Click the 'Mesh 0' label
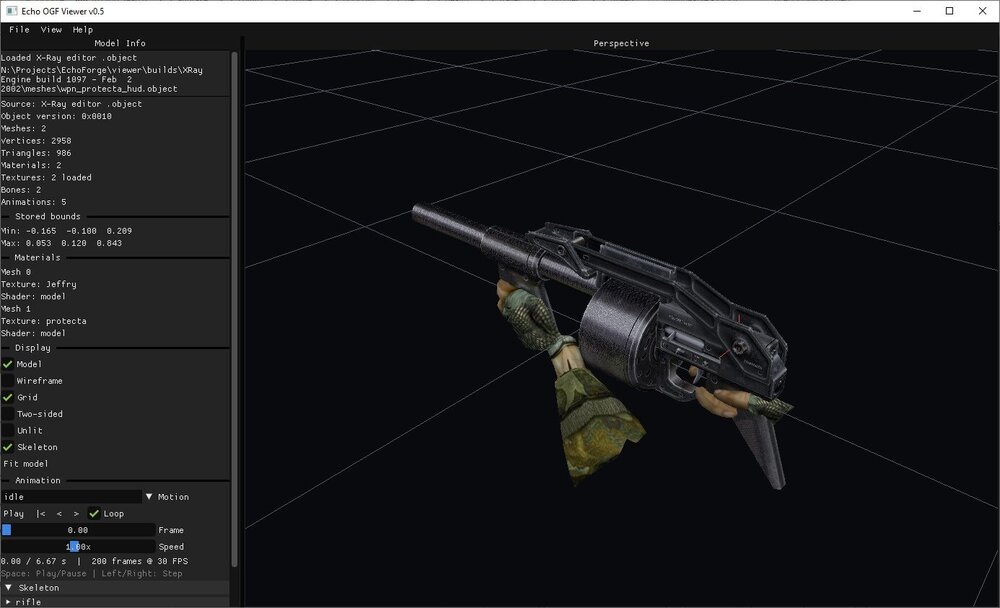1000x608 pixels. (16, 272)
